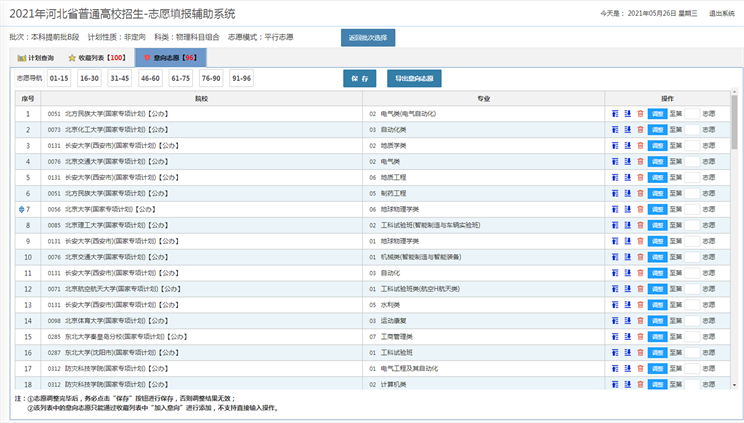Delete row 7 地球物理学类 entry
Viewport: 744px width, 423px height.
(x=640, y=209)
